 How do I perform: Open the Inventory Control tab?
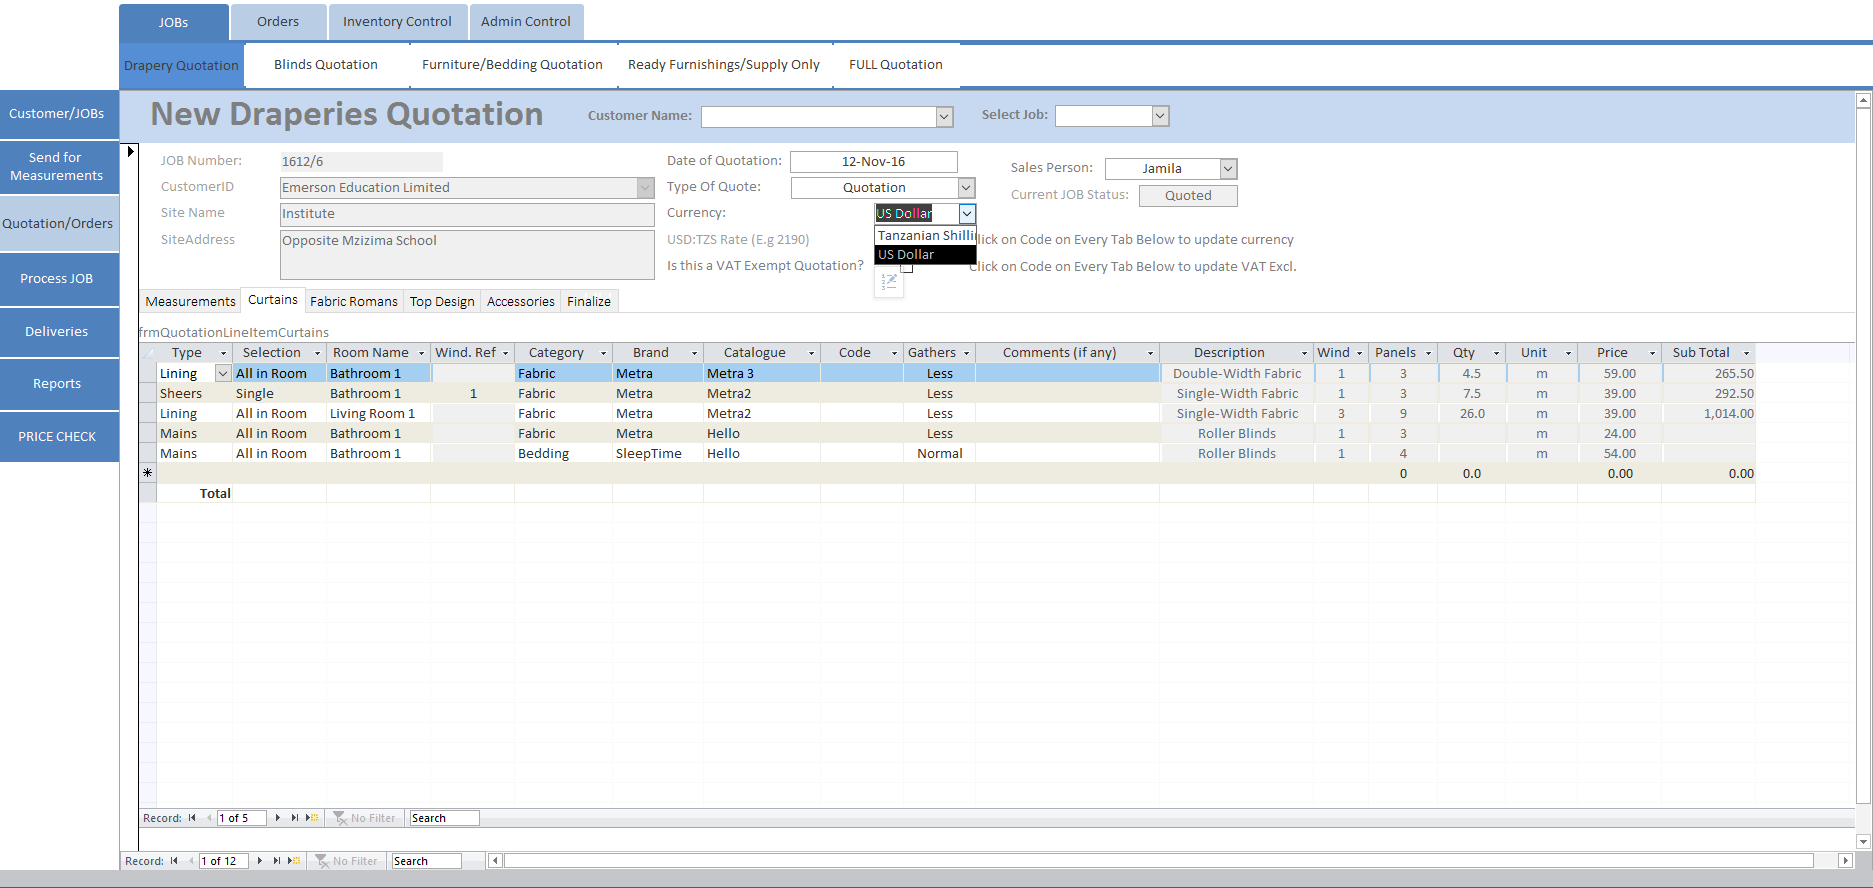click(x=397, y=22)
